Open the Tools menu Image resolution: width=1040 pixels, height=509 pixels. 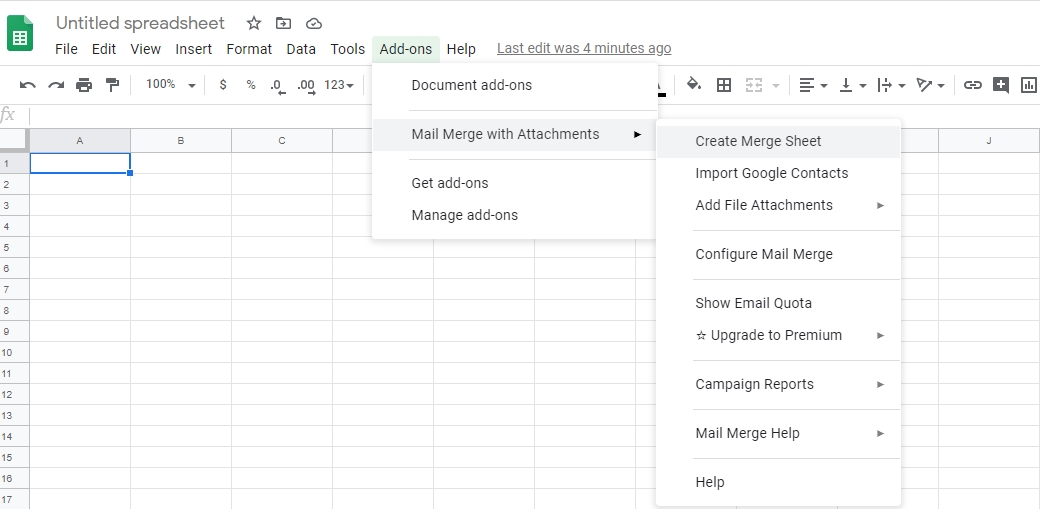point(348,49)
